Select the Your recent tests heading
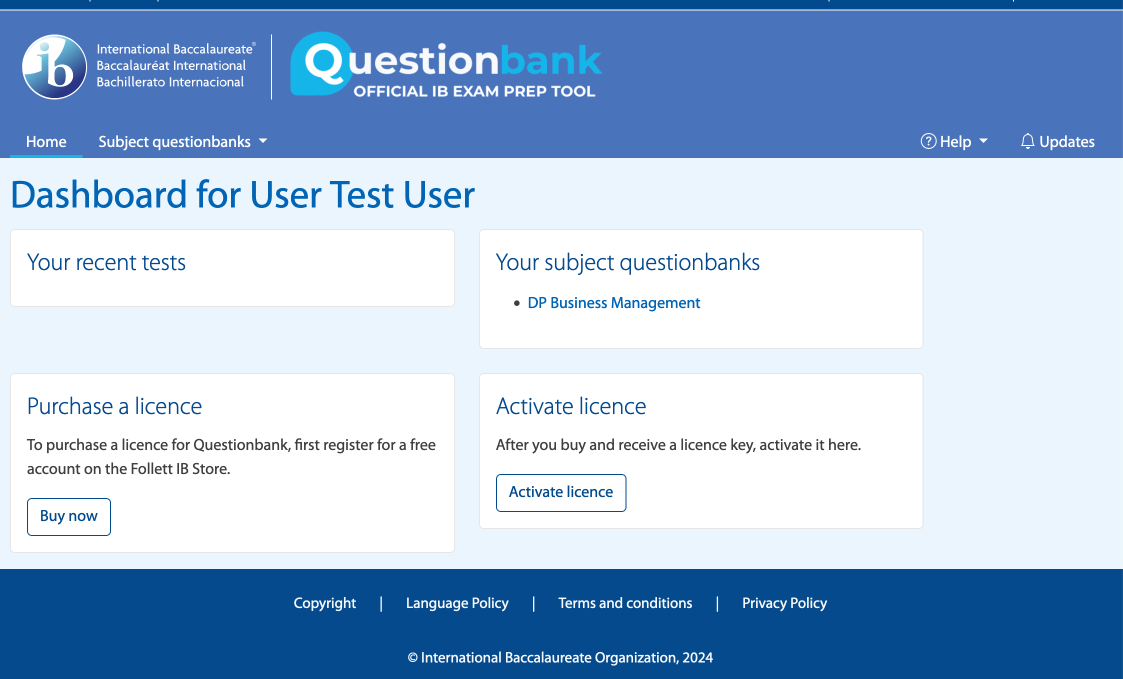 coord(106,263)
